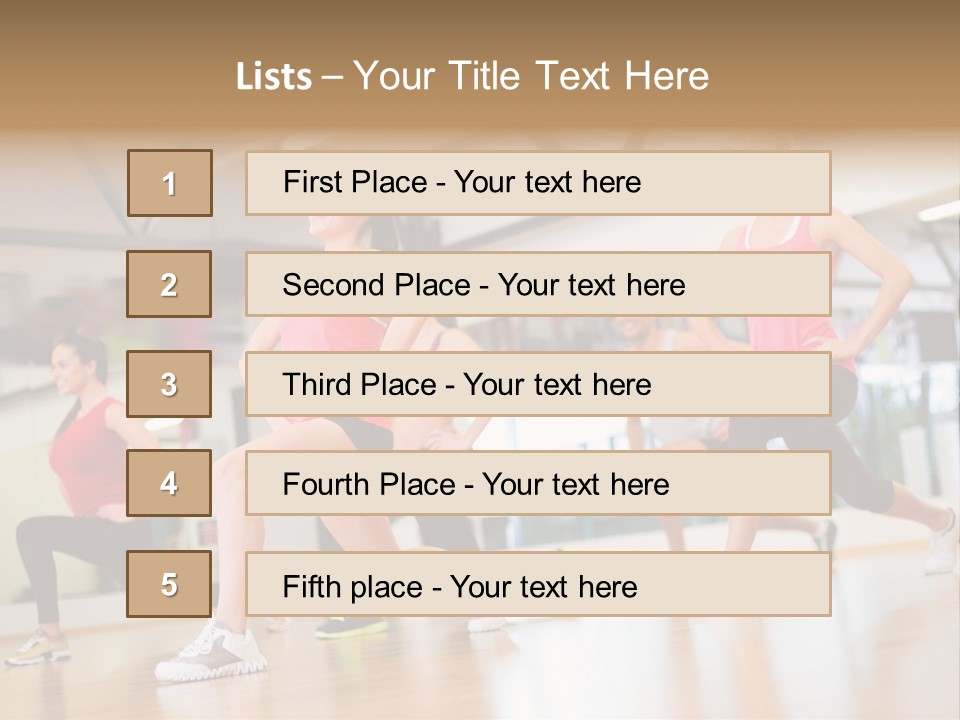Click the words "First Place"

pos(354,182)
